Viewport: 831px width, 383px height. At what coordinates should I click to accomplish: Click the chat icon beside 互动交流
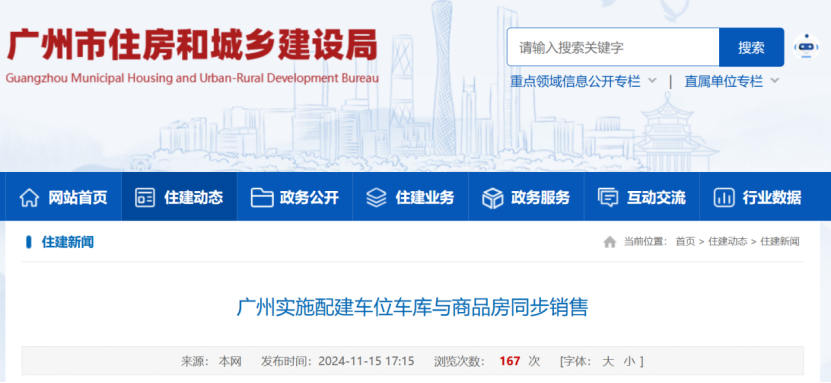[608, 198]
